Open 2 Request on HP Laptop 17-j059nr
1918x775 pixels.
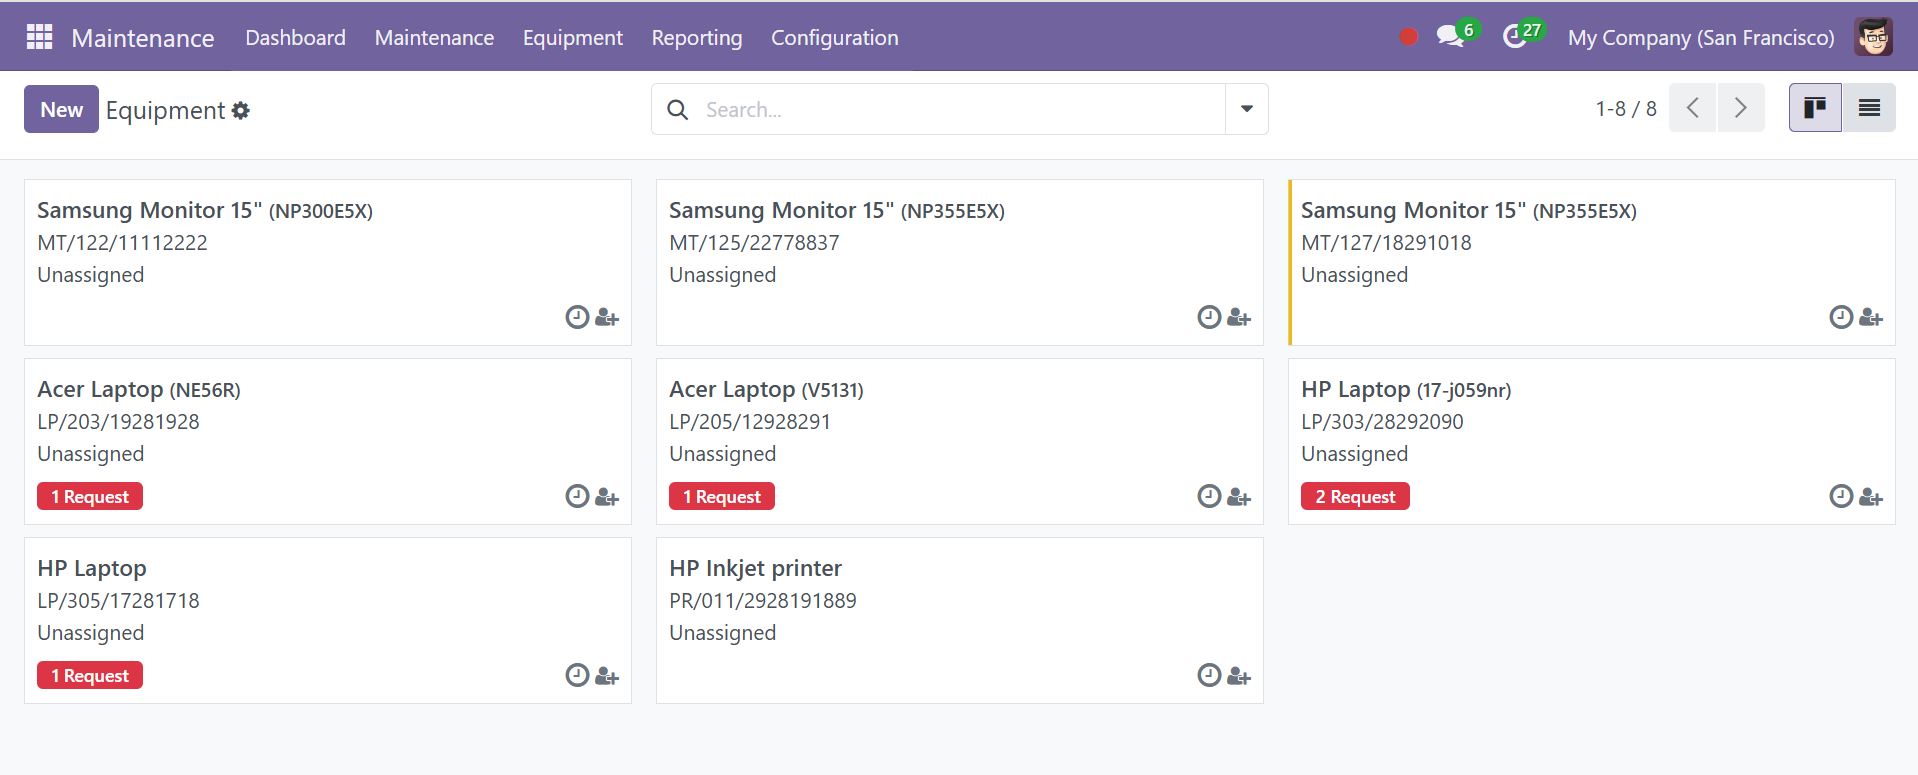[1355, 496]
